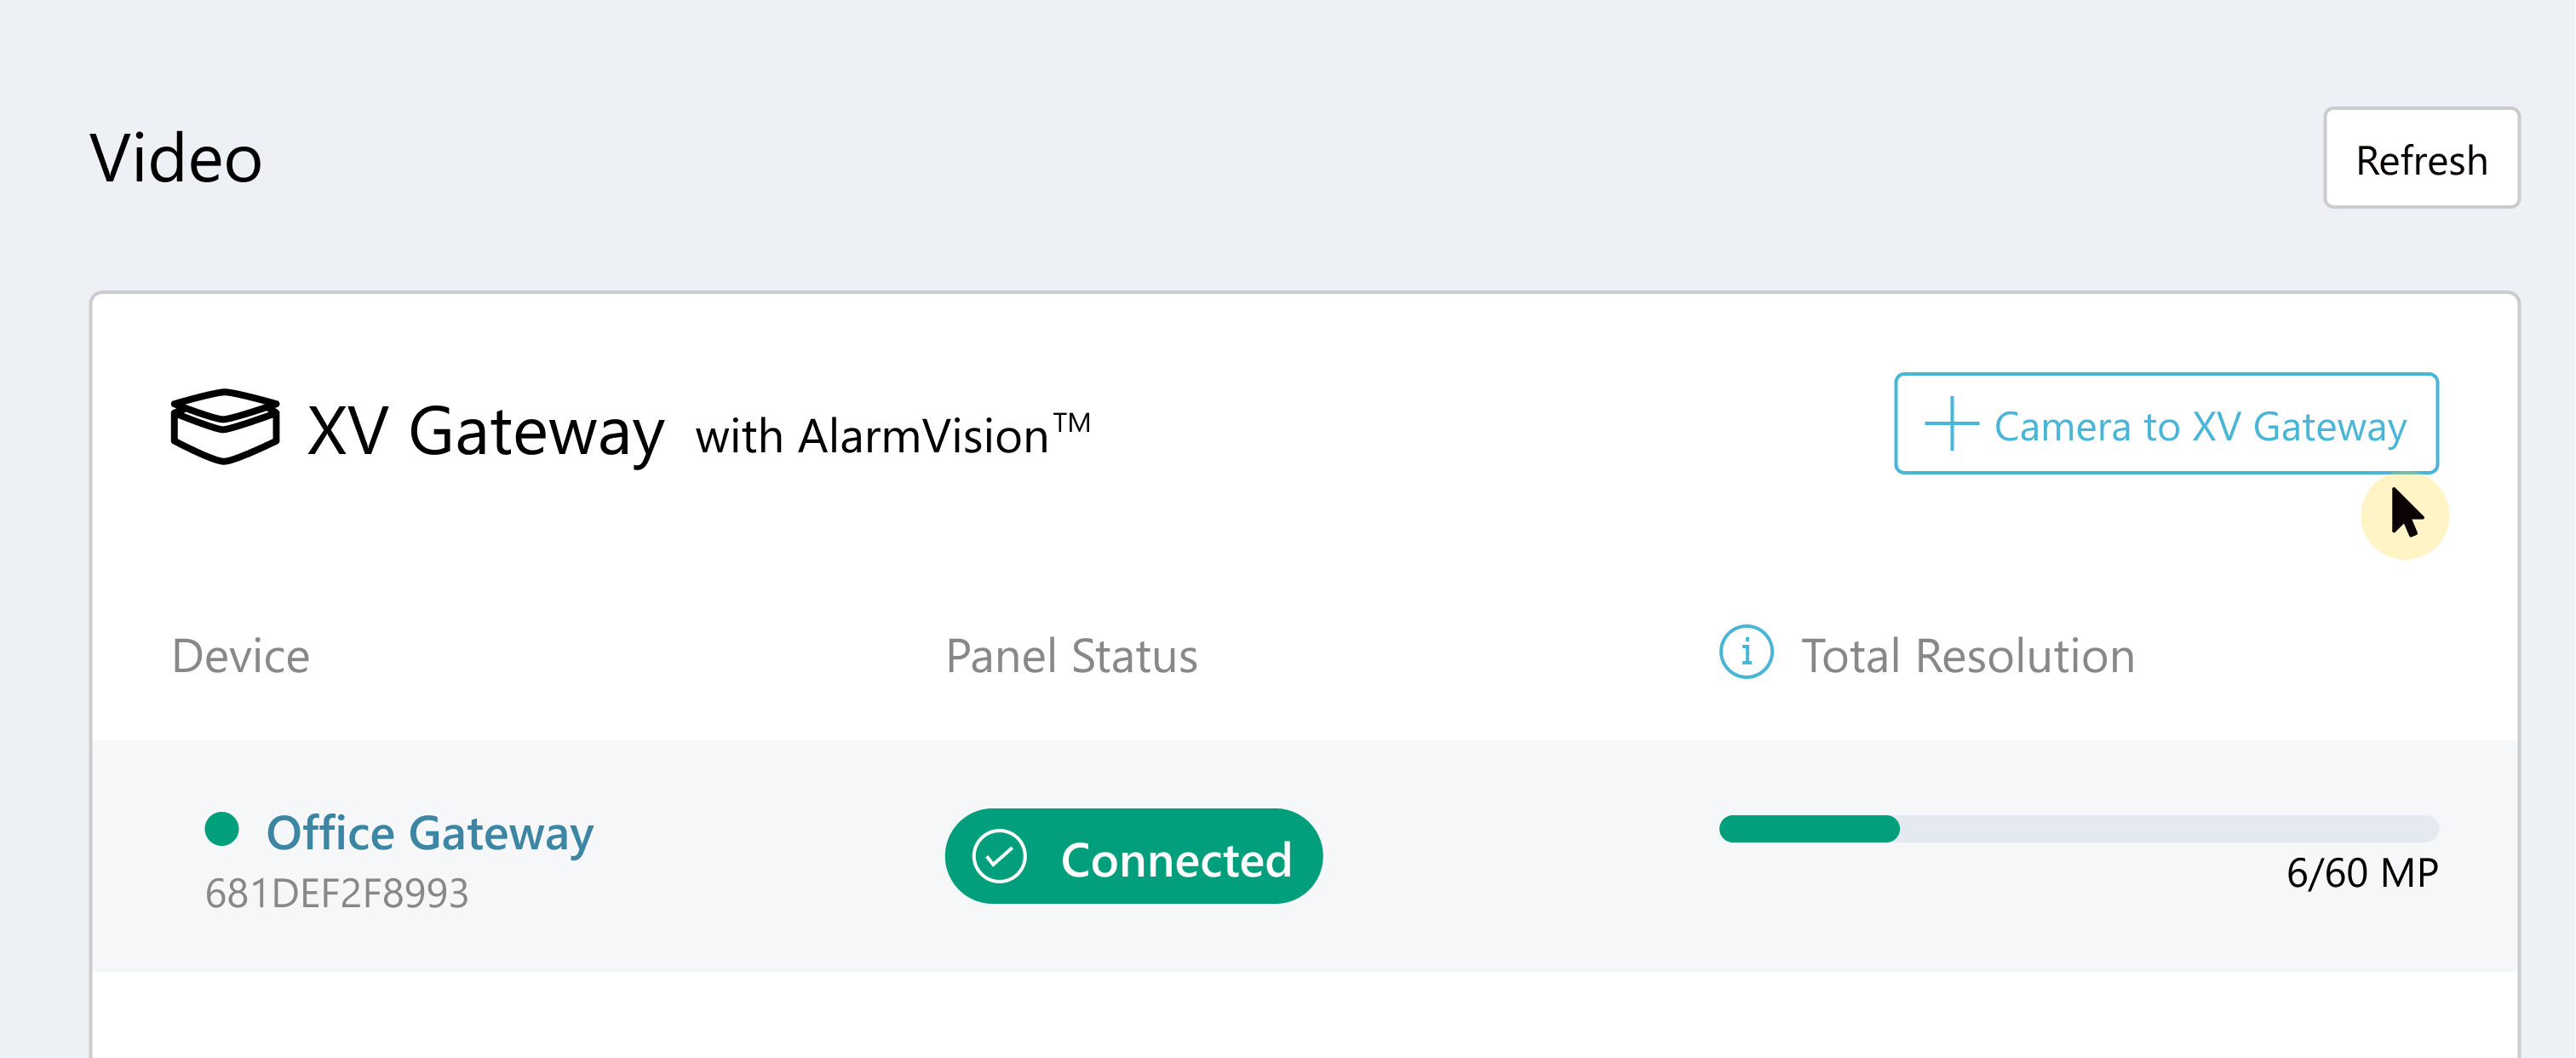The height and width of the screenshot is (1058, 2576).
Task: Click the unfilled portion of resolution bar
Action: pyautogui.click(x=2169, y=829)
